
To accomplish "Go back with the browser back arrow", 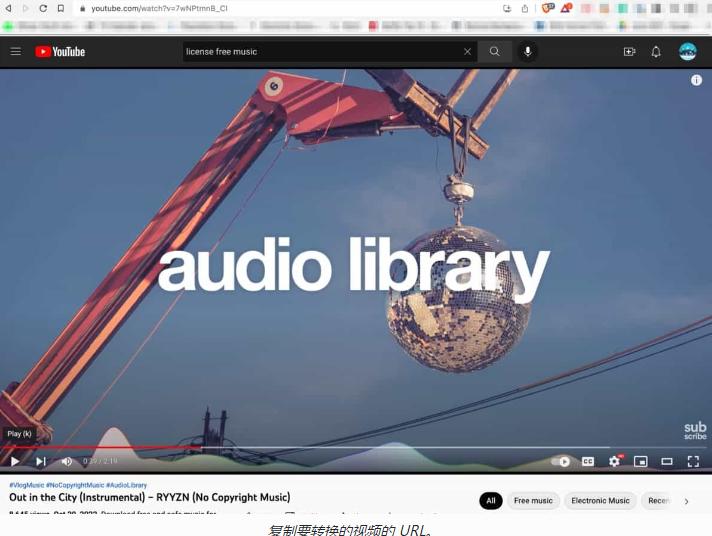I will click(x=8, y=8).
